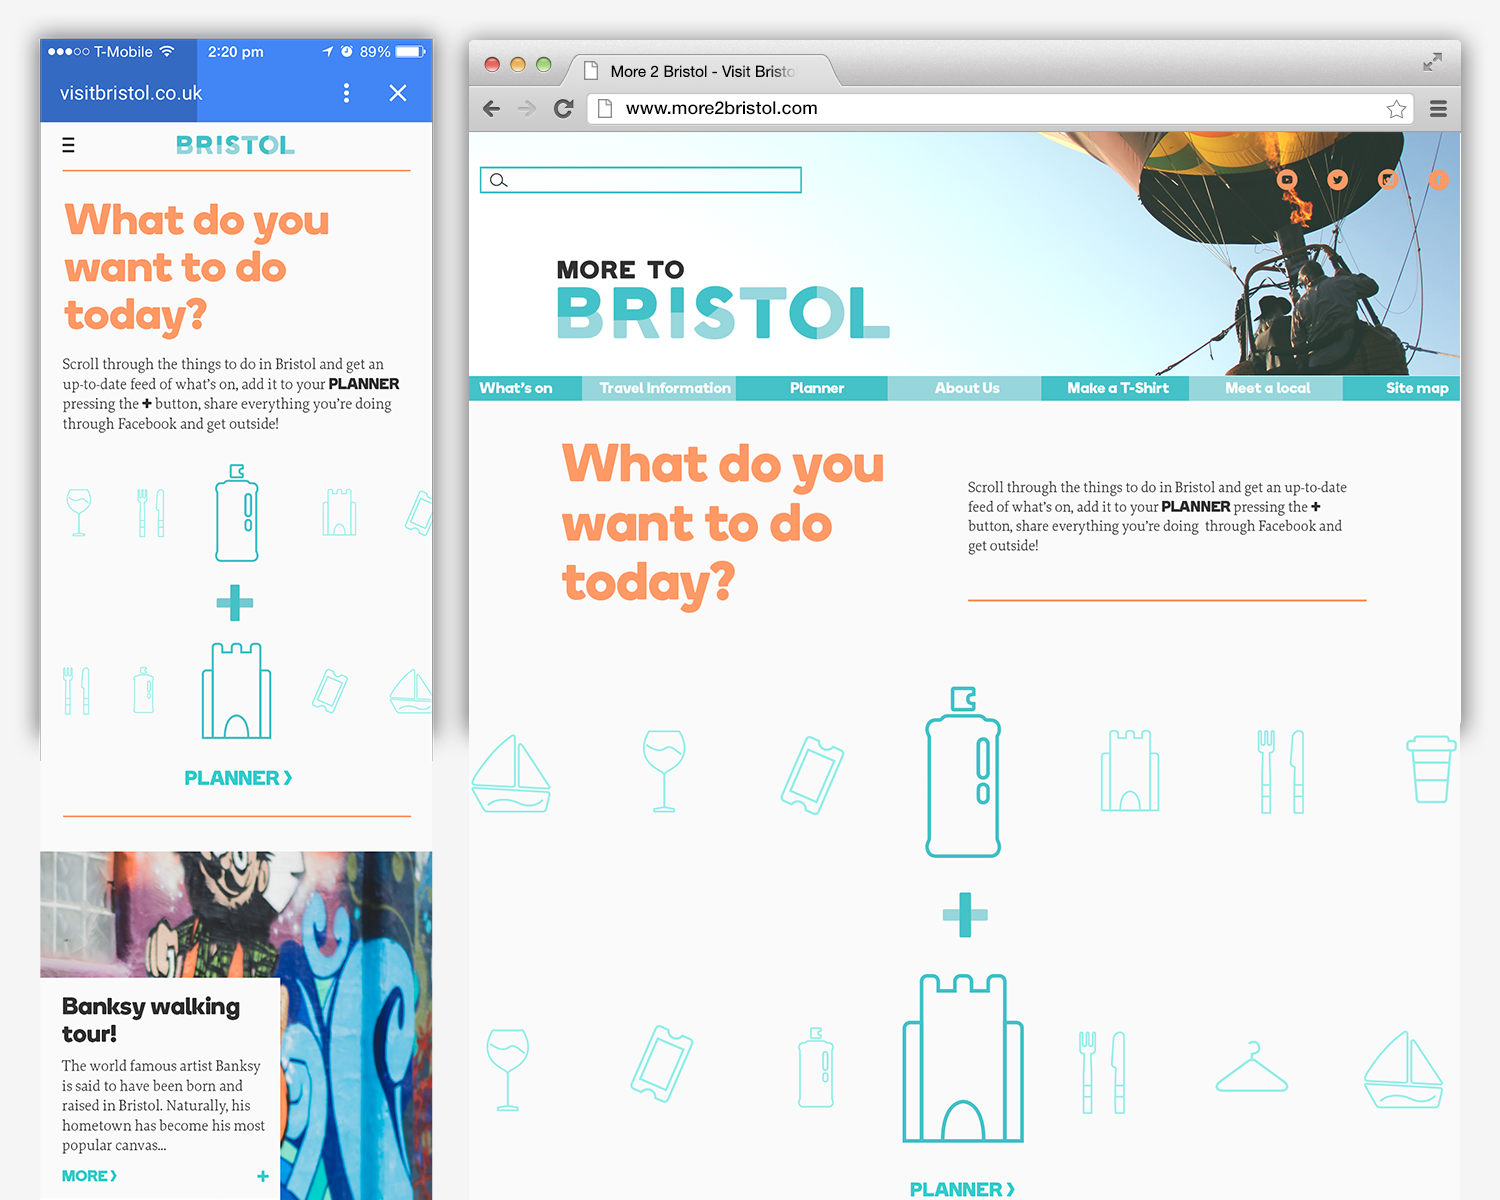Open the PLANNER link on the mobile page
The height and width of the screenshot is (1200, 1500).
pyautogui.click(x=238, y=778)
